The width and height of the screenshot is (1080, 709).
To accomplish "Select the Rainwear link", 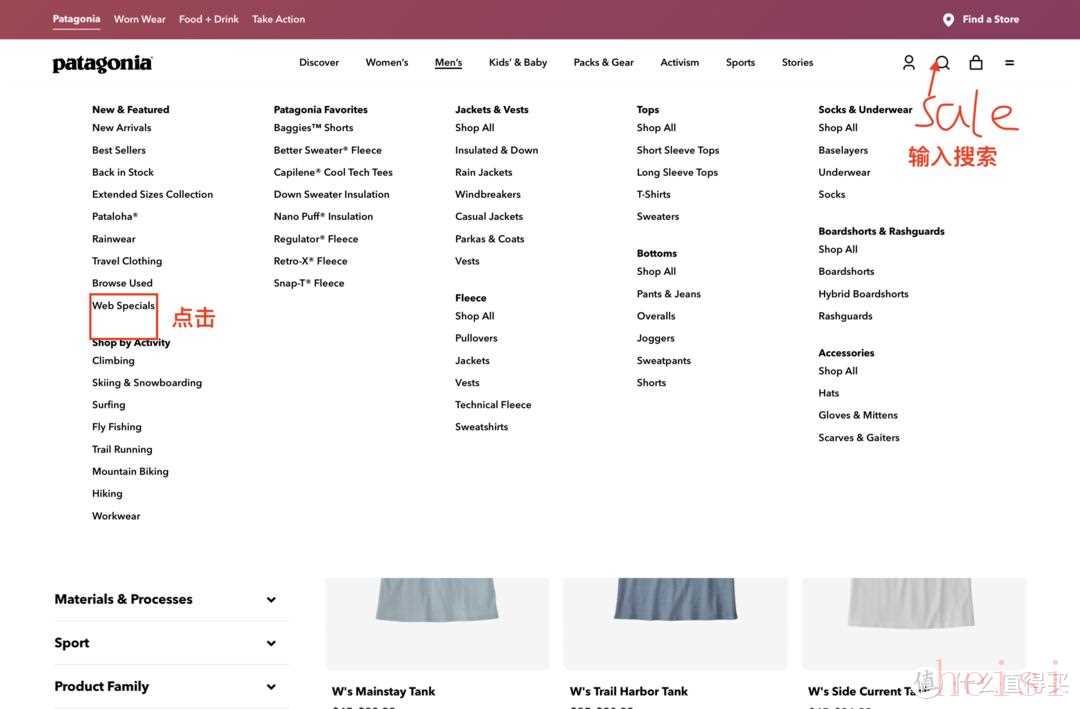I will (114, 238).
